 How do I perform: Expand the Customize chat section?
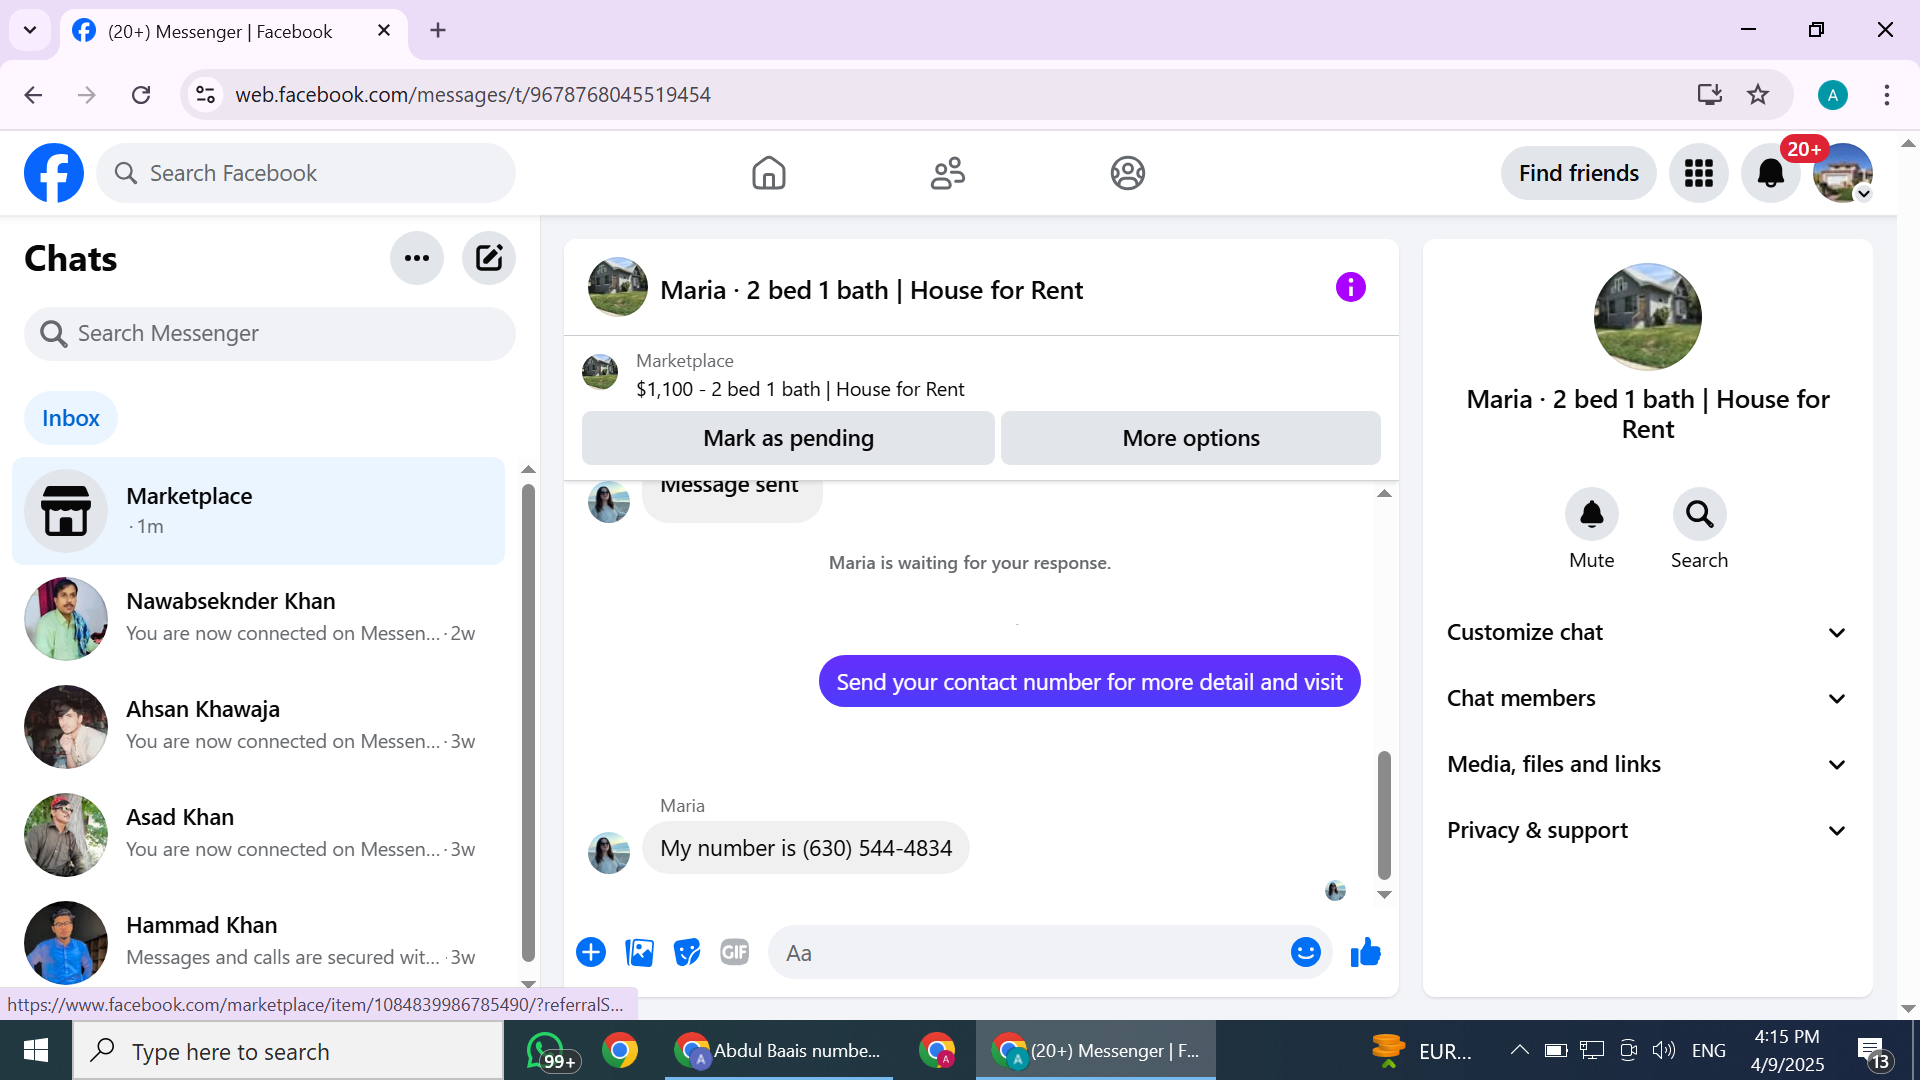(x=1647, y=632)
